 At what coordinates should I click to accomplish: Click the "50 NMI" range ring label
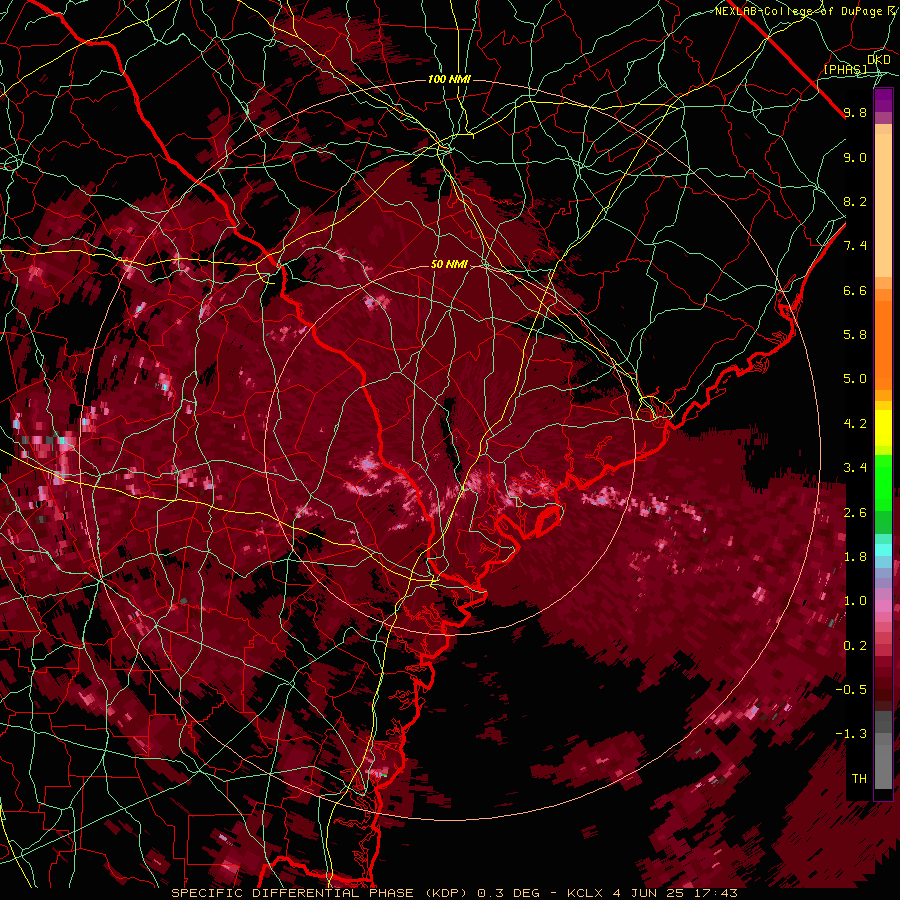tap(449, 265)
